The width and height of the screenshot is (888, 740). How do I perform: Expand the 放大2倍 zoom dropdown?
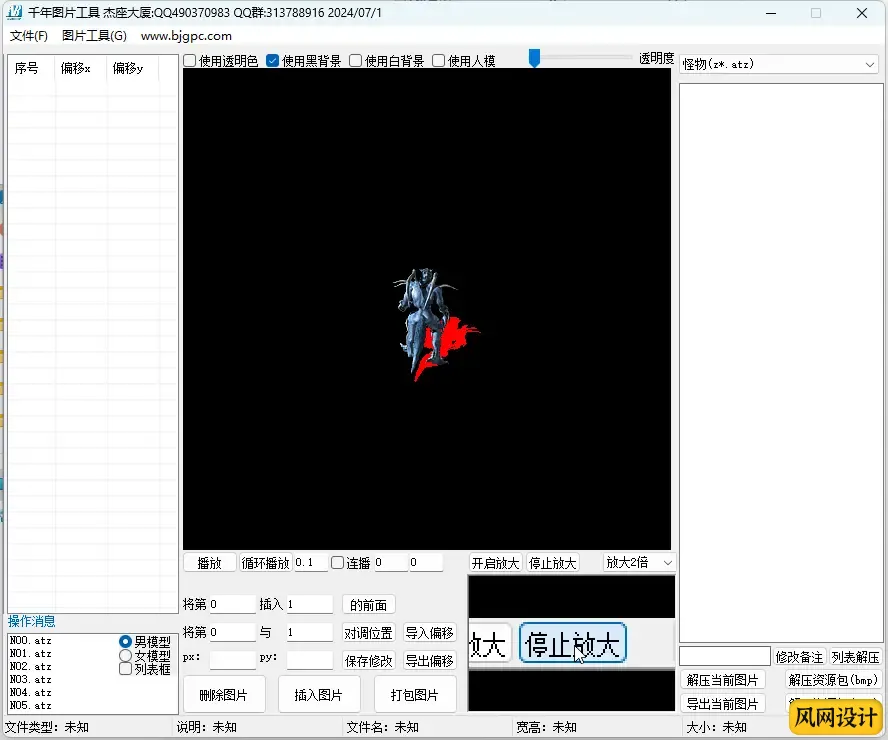point(639,563)
